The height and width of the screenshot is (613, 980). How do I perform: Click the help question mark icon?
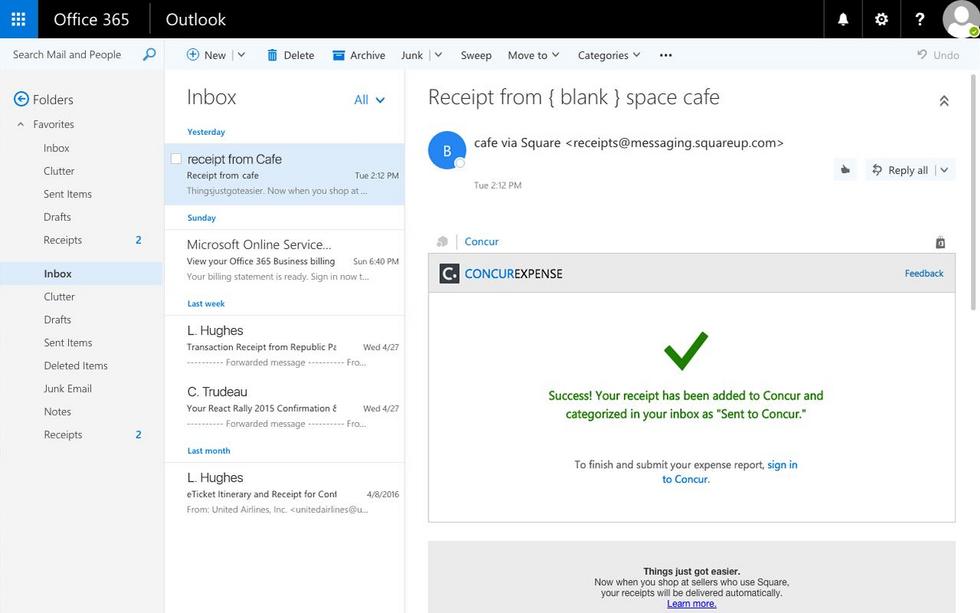(919, 19)
